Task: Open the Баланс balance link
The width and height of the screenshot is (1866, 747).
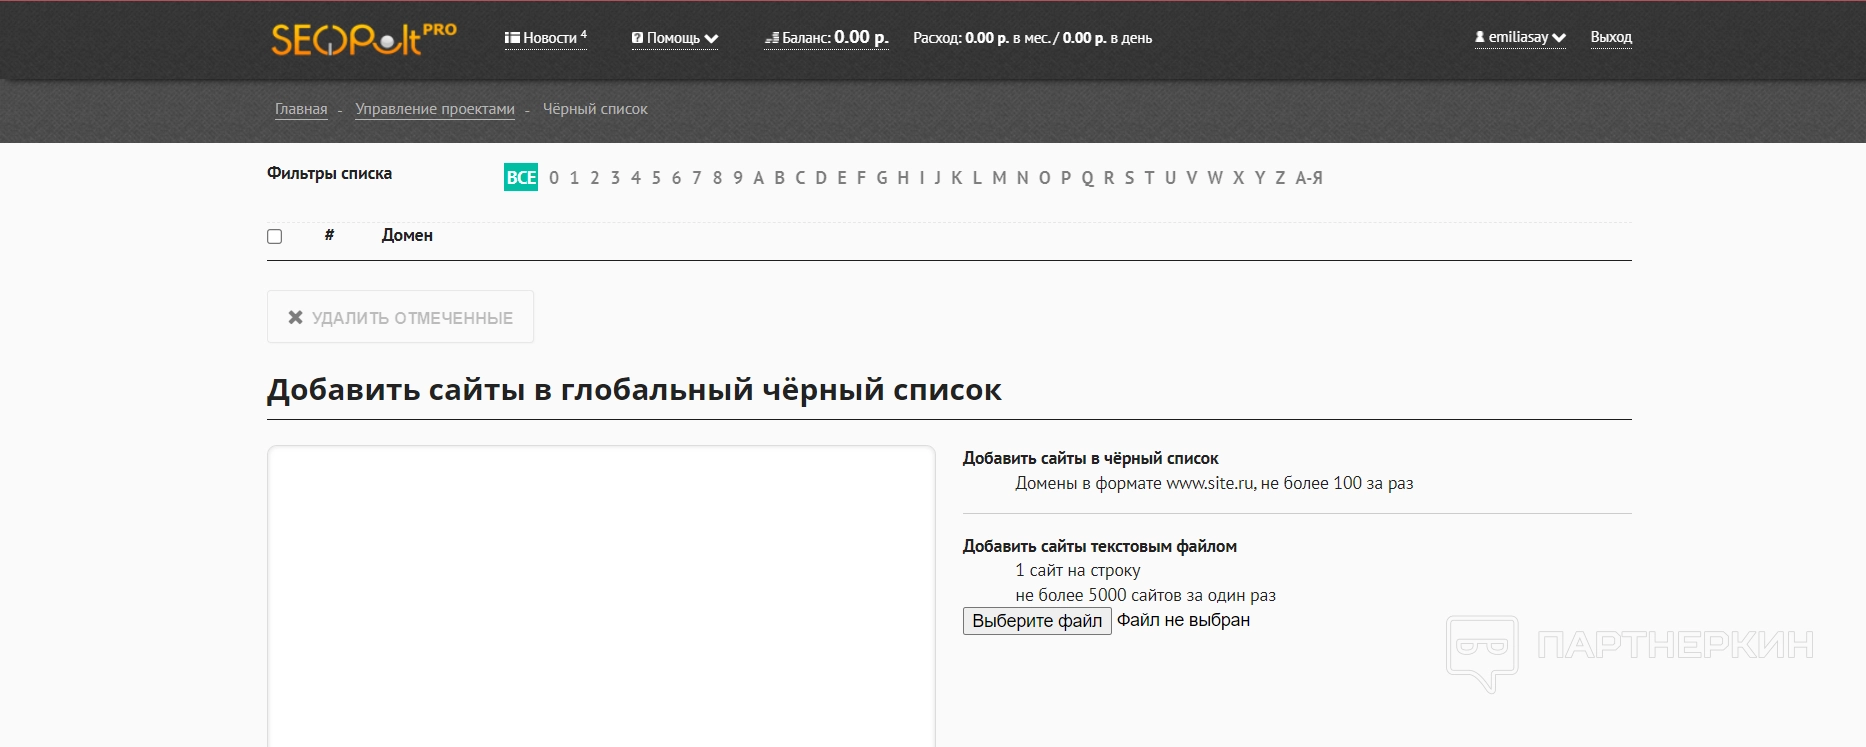Action: pyautogui.click(x=826, y=38)
